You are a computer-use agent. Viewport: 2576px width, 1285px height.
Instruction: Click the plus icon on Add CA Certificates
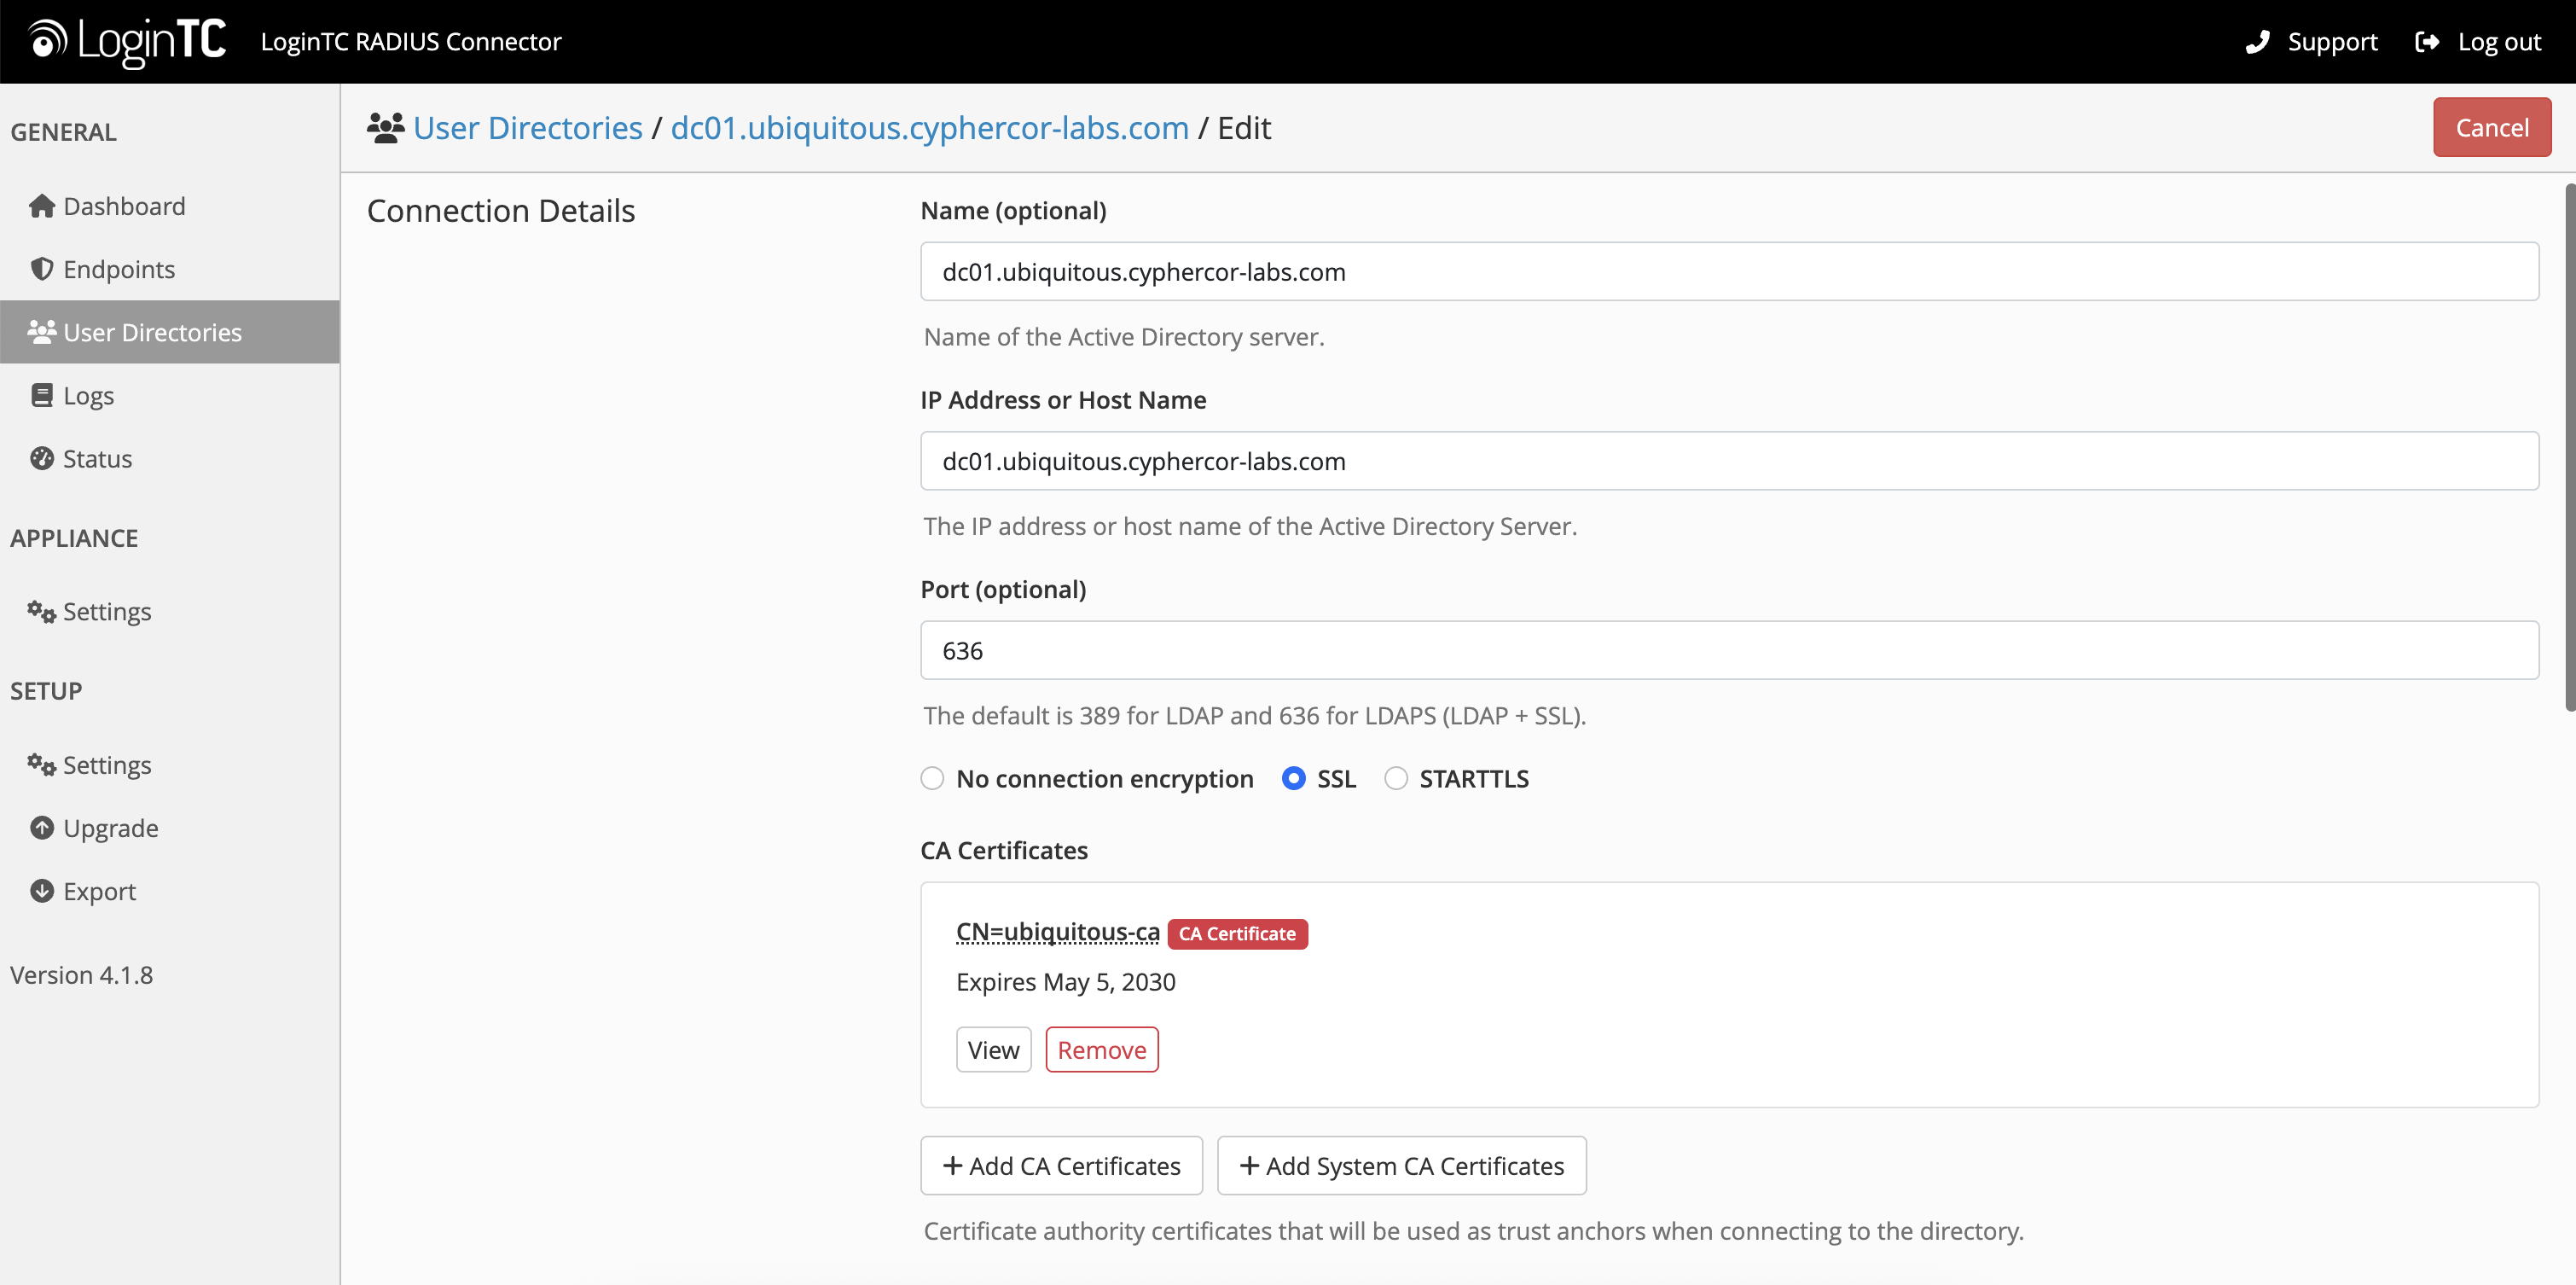point(953,1165)
